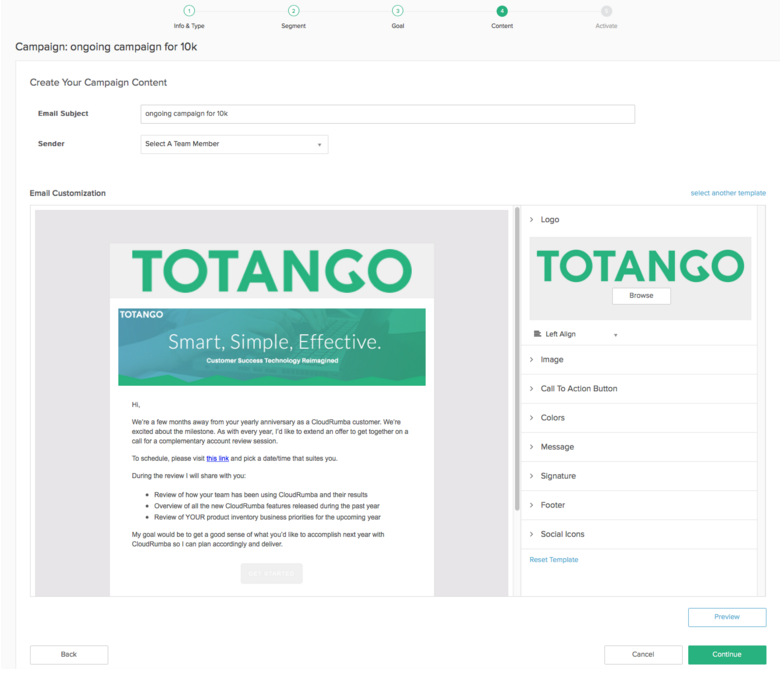Screen dimensions: 780x677
Task: Click the GET STARTED button in email preview
Action: [x=272, y=574]
